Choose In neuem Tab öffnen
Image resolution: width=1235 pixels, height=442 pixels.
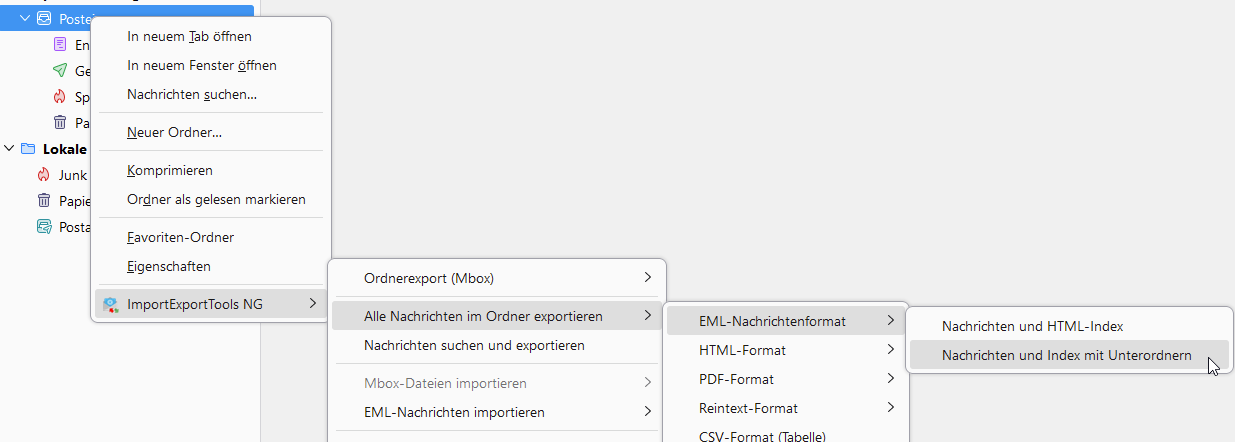[x=189, y=37]
